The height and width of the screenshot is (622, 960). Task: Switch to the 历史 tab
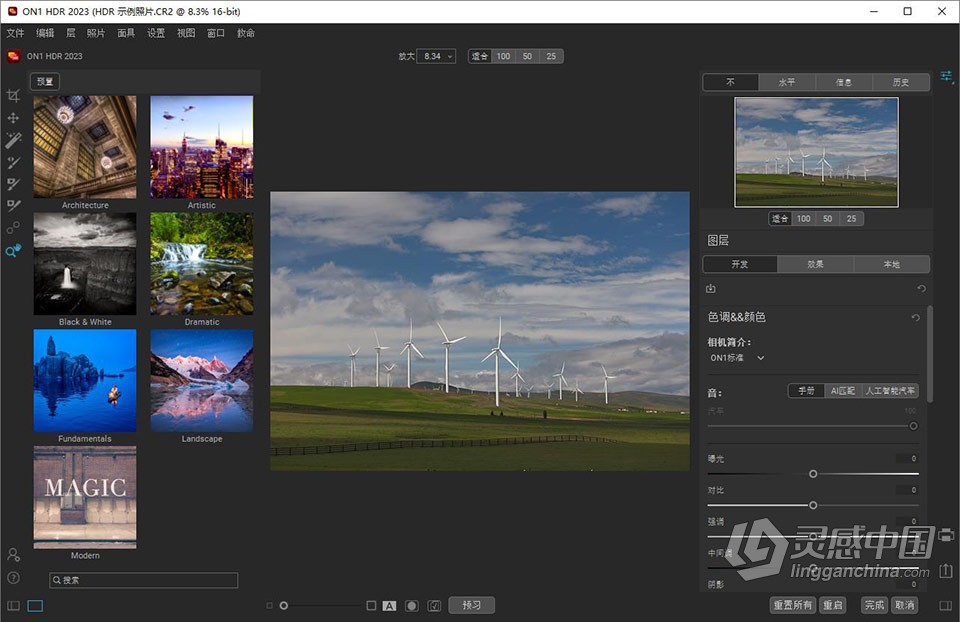tap(901, 81)
